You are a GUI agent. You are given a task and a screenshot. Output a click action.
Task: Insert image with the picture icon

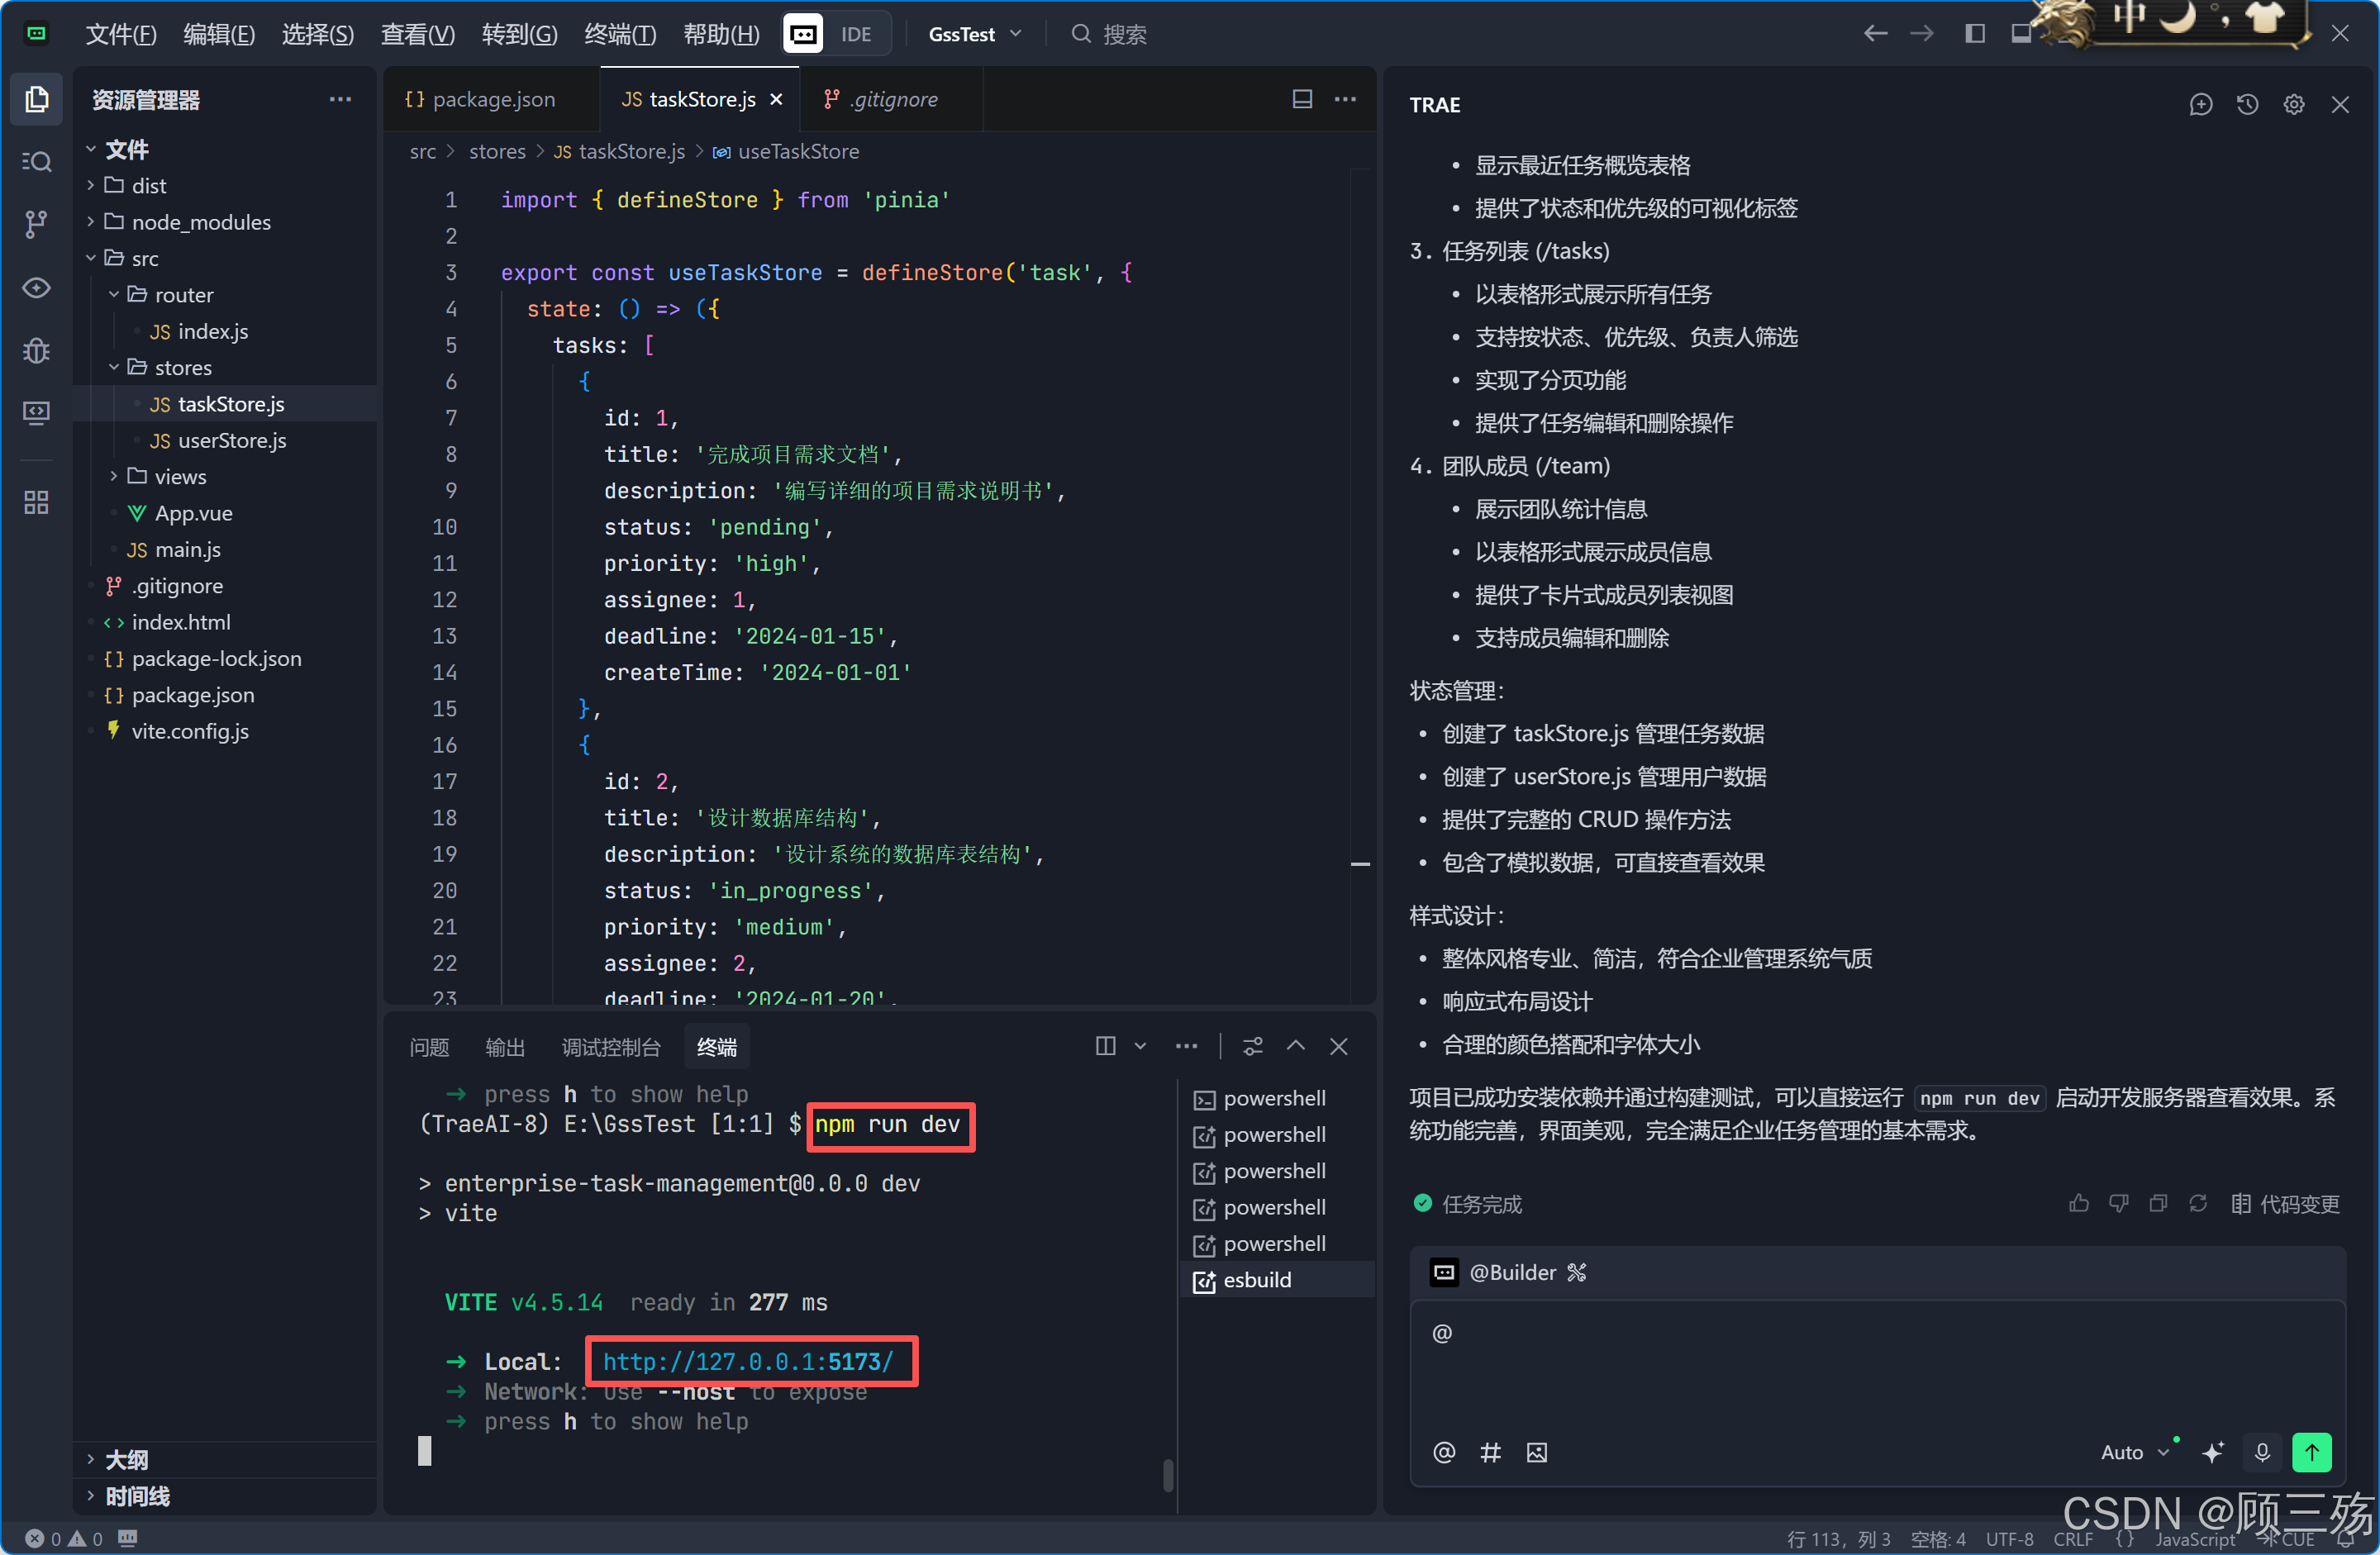(x=1537, y=1452)
